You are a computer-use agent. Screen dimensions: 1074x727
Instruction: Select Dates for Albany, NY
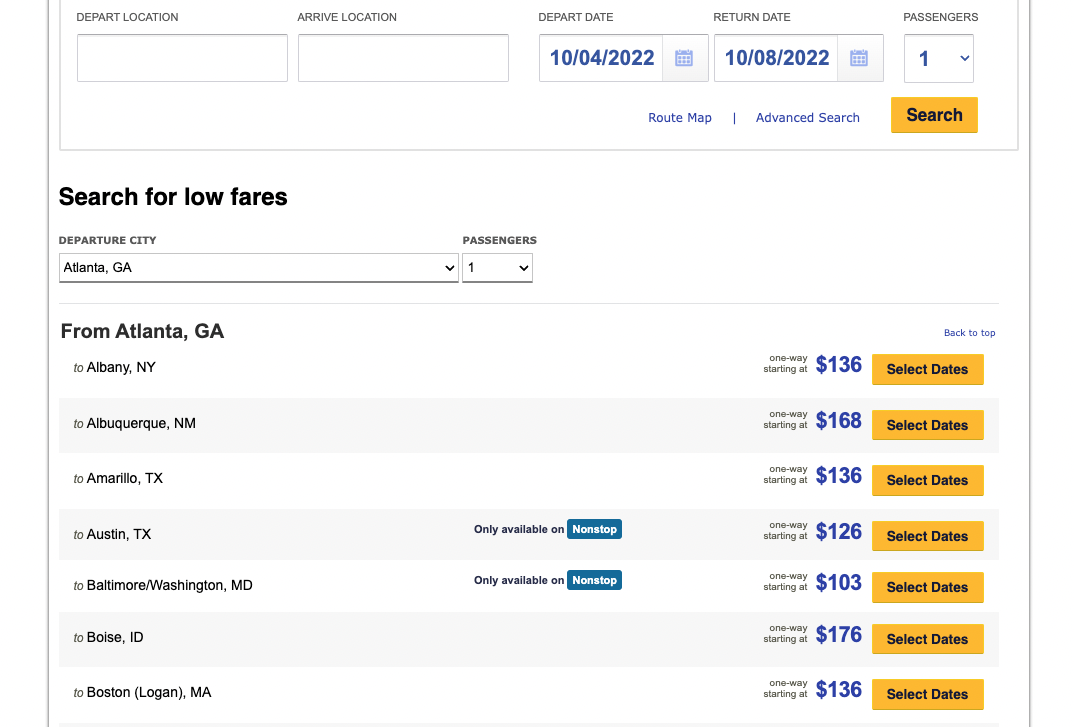(927, 369)
